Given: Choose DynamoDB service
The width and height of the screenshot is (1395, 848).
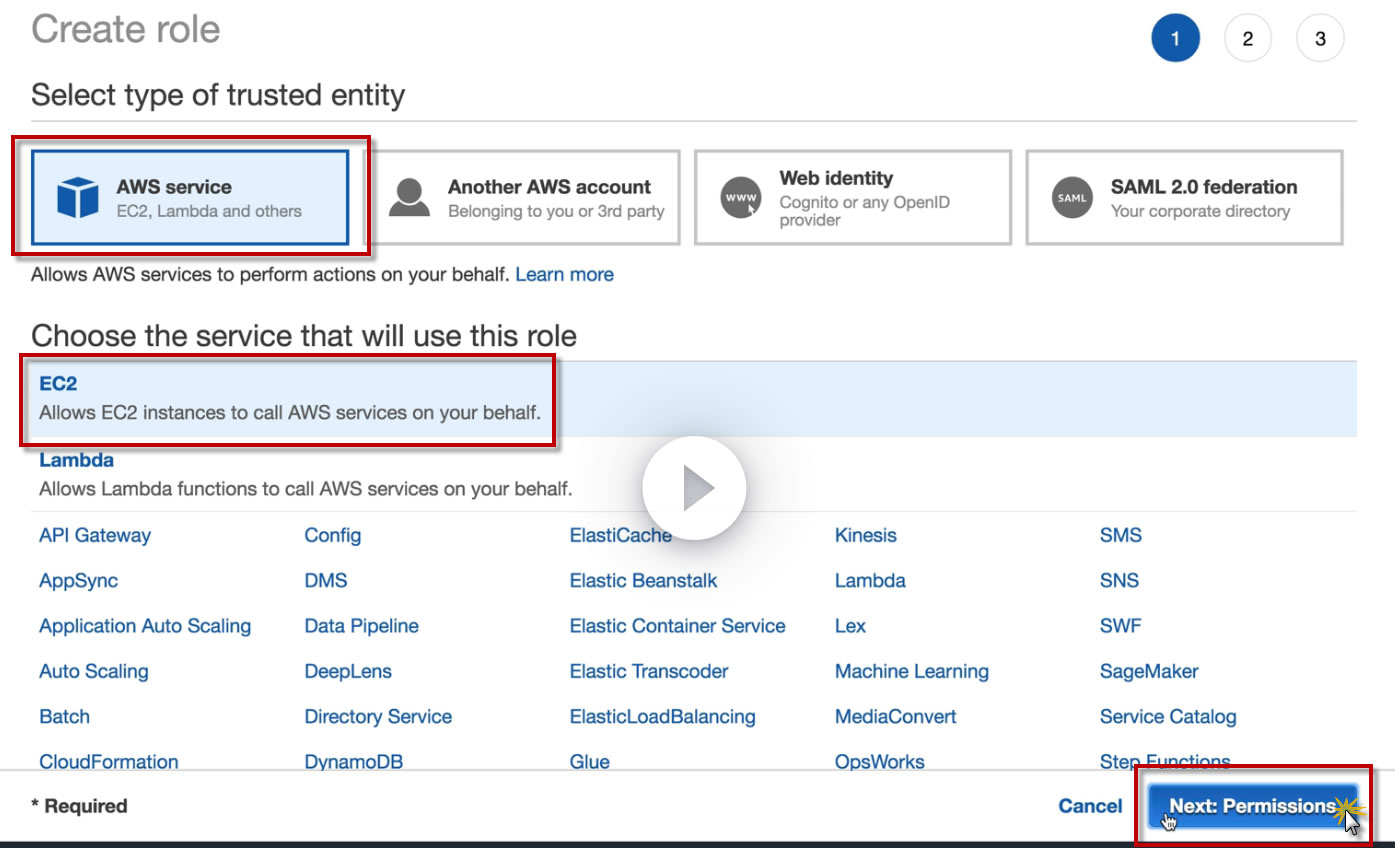Looking at the screenshot, I should [354, 762].
